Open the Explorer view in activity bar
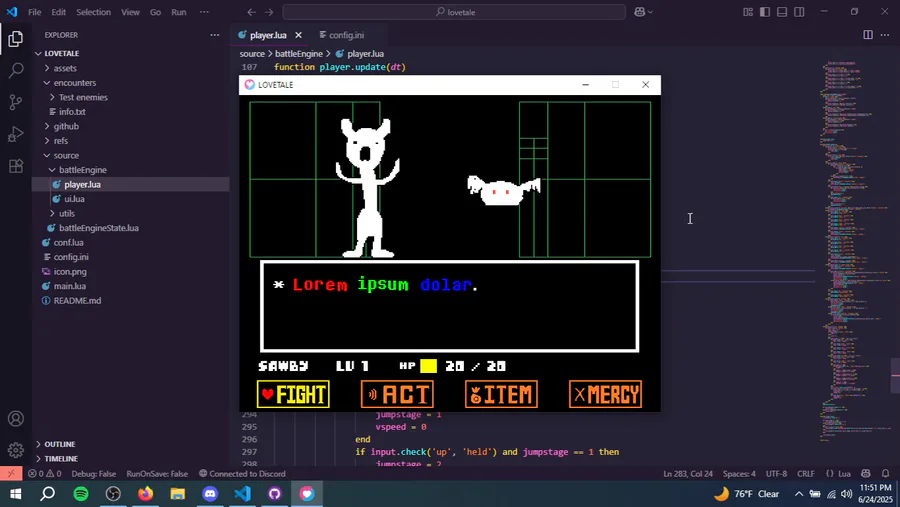Screen dimensions: 900x507 tap(15, 38)
